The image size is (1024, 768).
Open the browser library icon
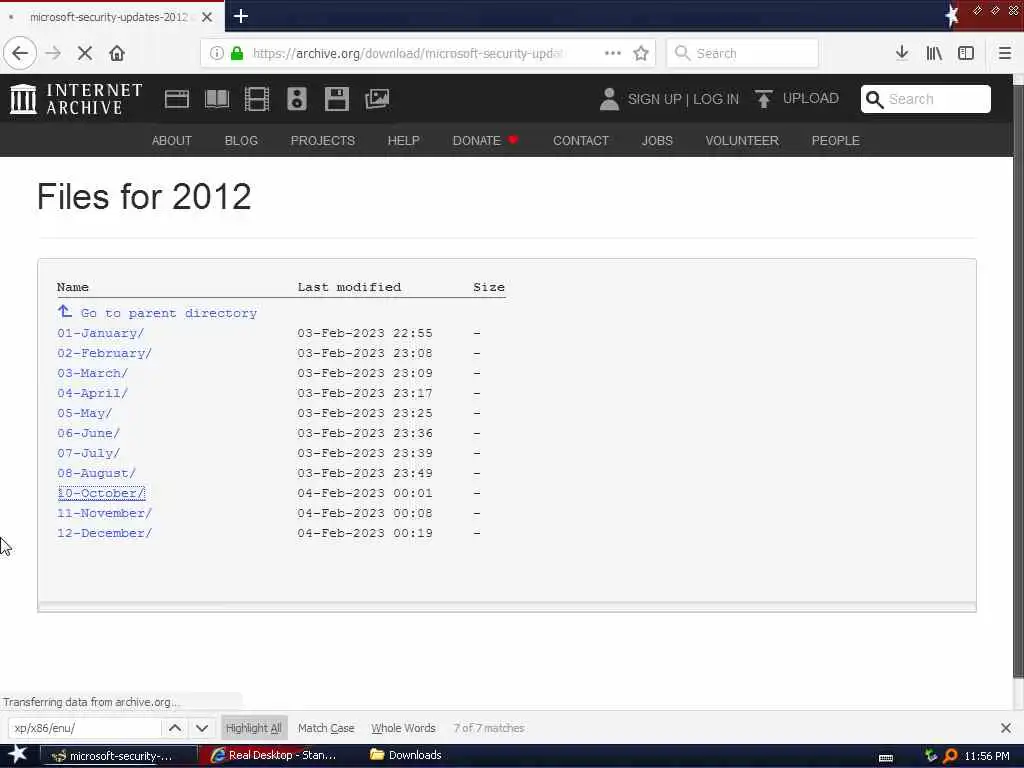(x=934, y=53)
